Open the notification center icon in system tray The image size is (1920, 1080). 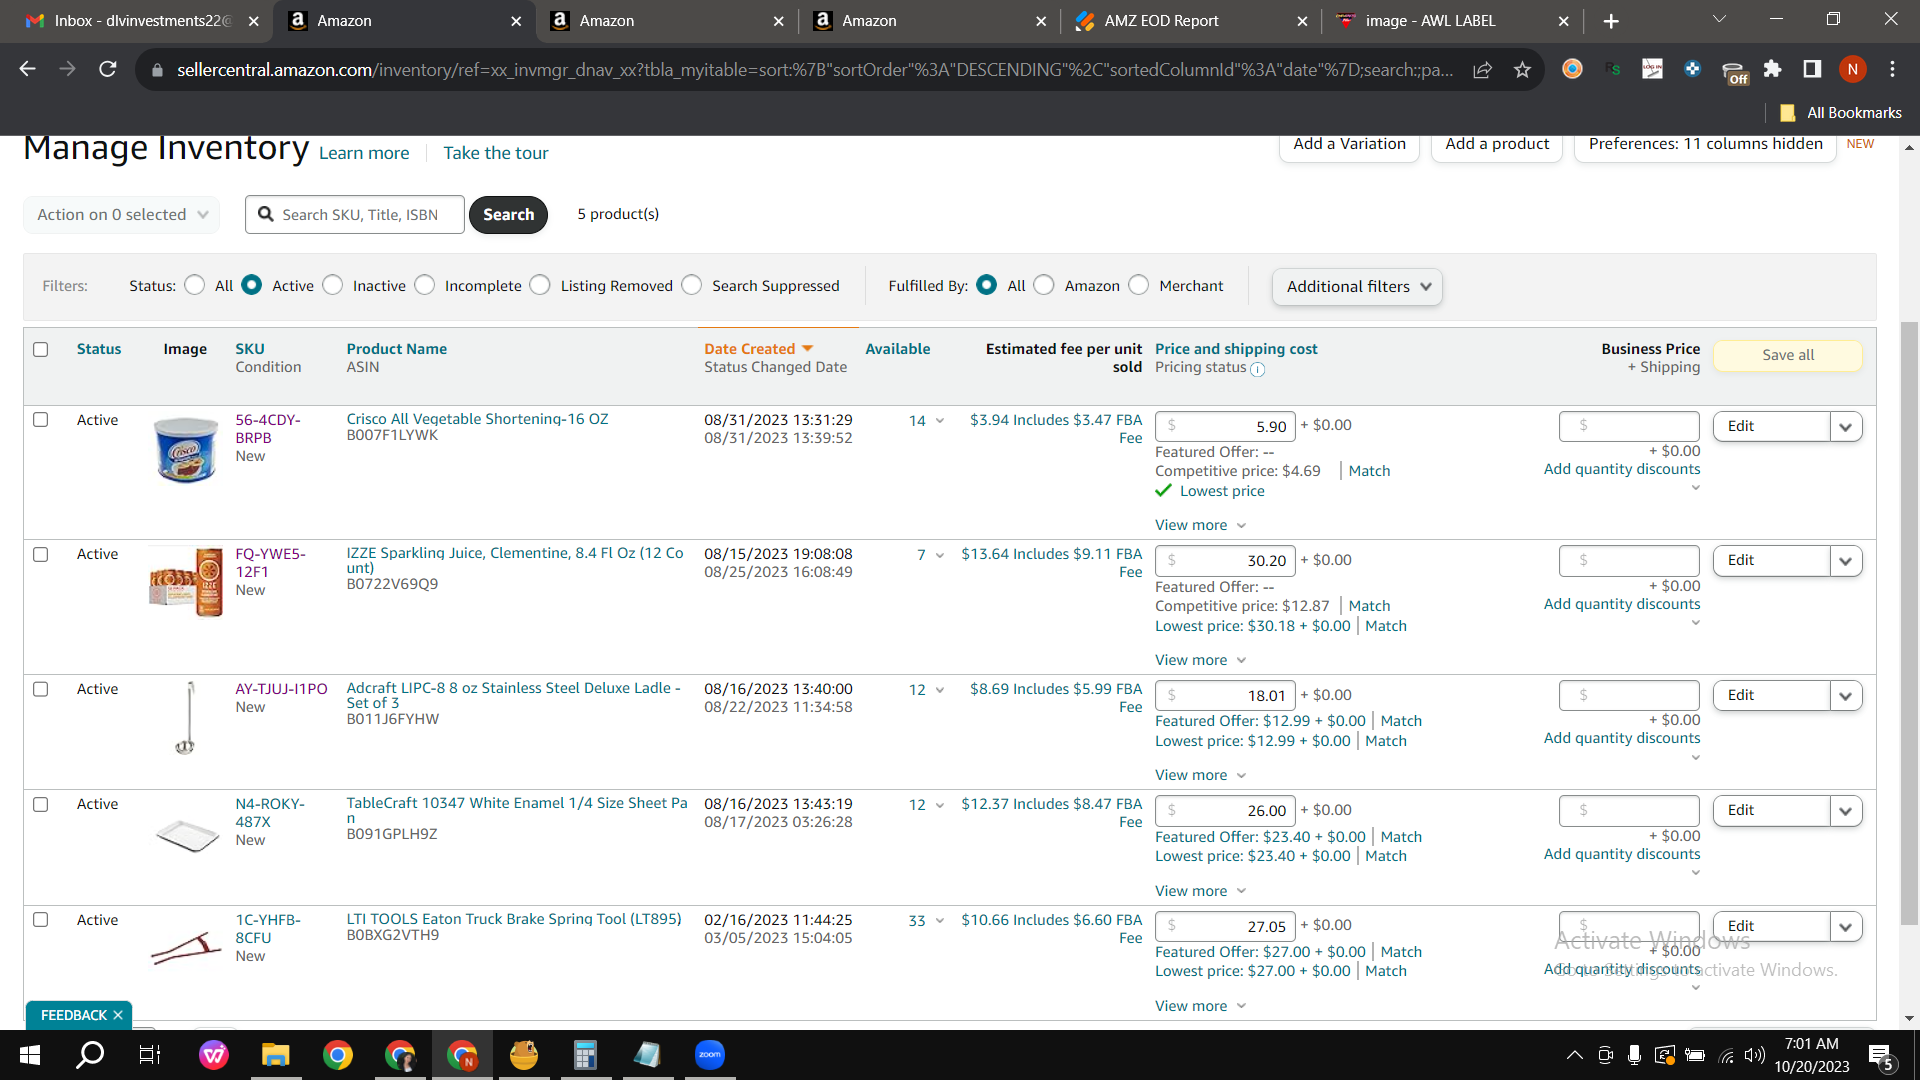pyautogui.click(x=1880, y=1056)
